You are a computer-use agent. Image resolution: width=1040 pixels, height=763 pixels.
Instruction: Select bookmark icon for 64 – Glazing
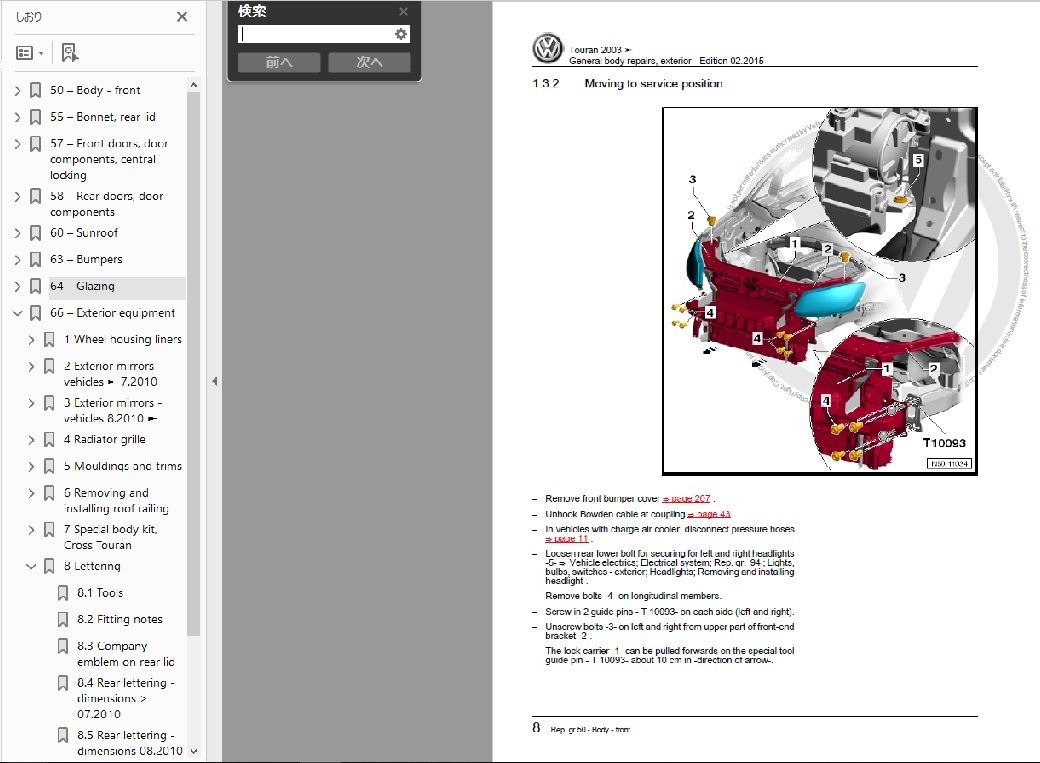pos(36,287)
